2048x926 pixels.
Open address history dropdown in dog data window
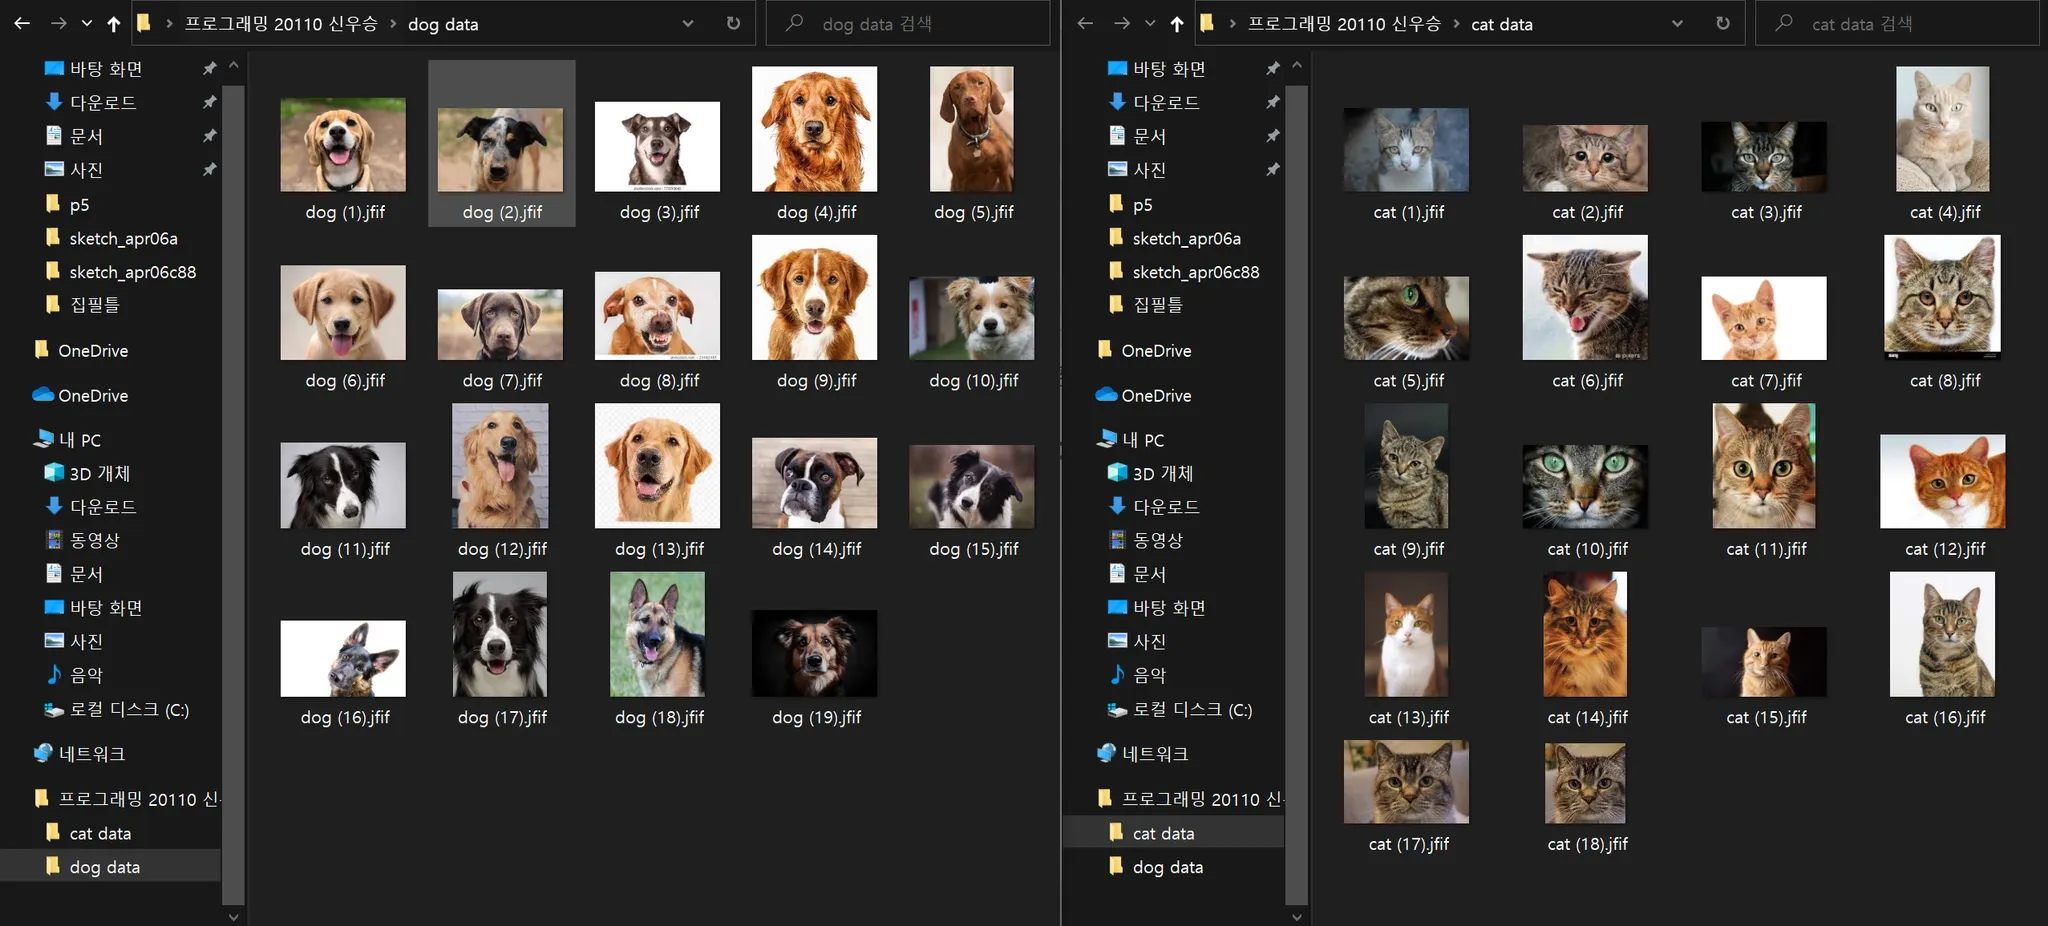pyautogui.click(x=688, y=24)
